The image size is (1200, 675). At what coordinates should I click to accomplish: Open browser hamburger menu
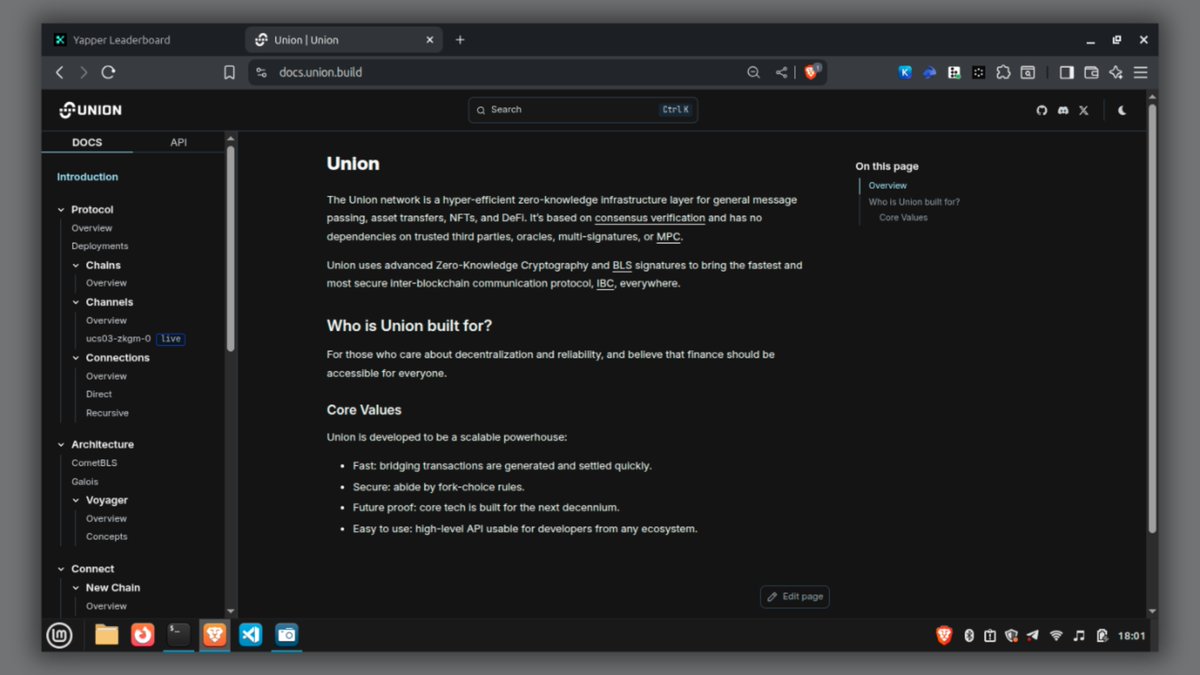1140,72
